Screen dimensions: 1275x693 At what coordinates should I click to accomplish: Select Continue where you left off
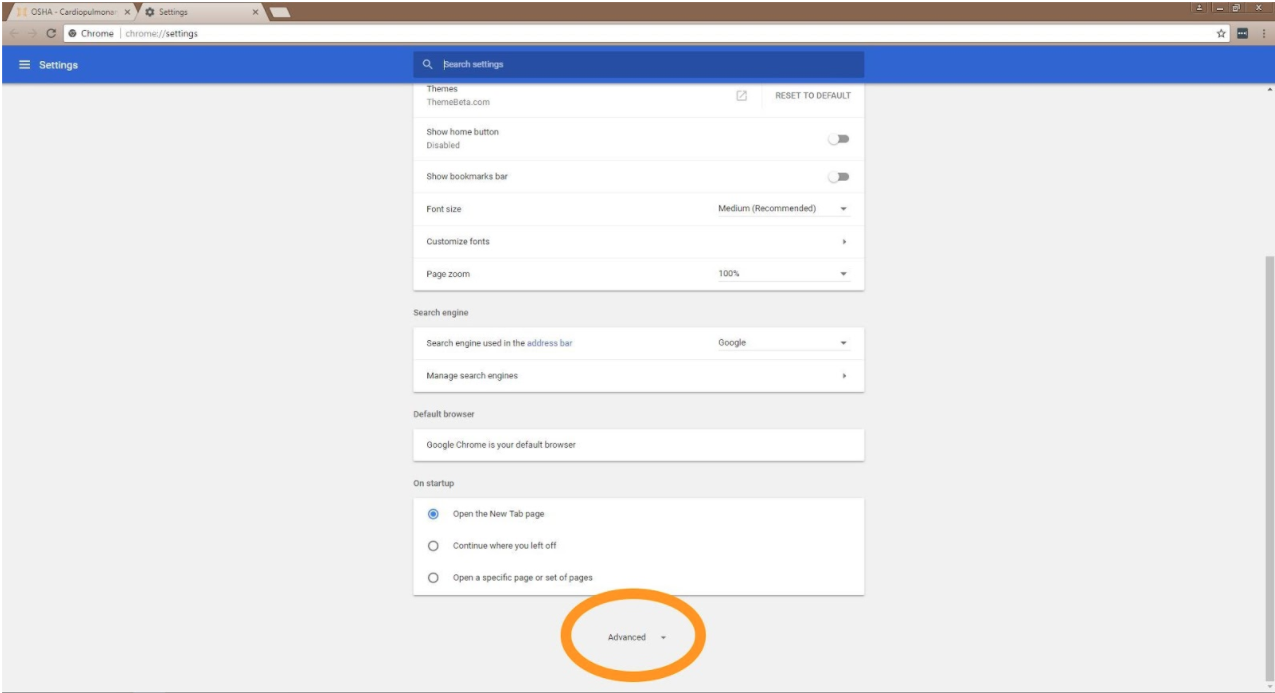coord(433,546)
